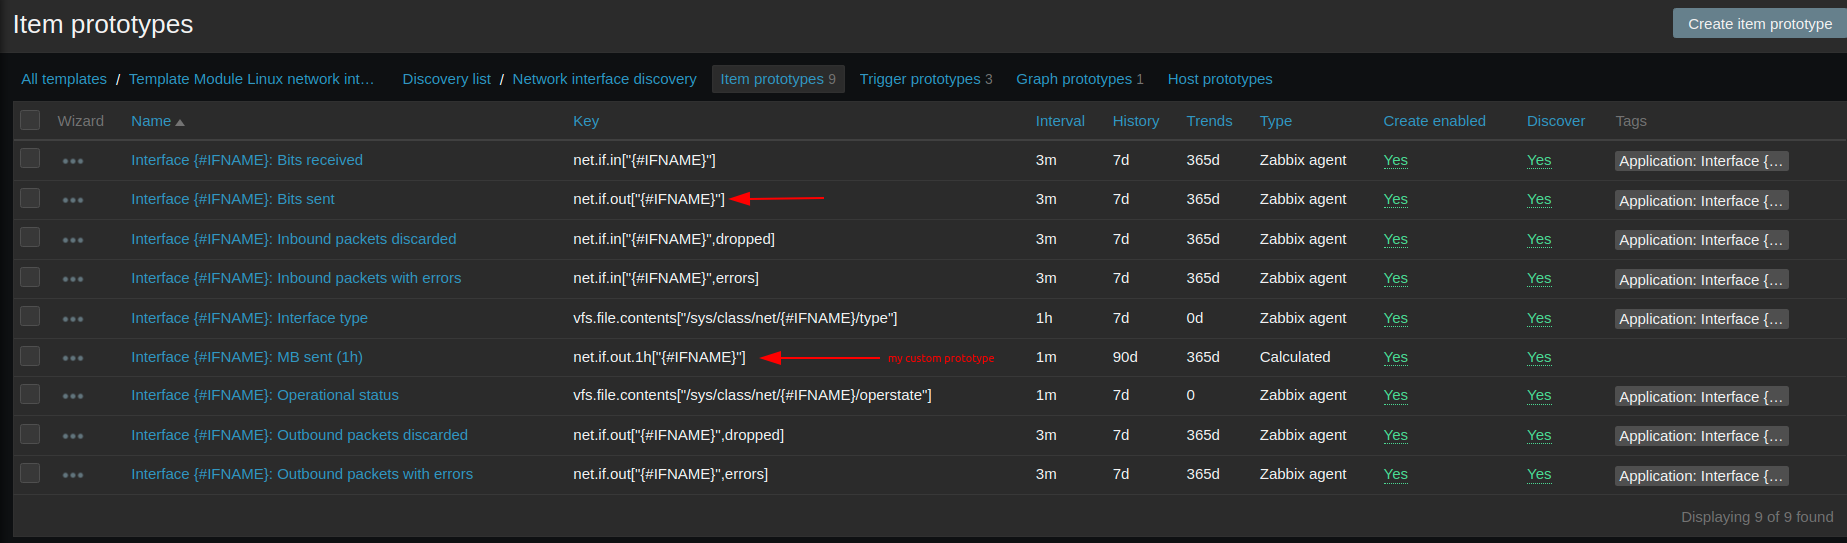This screenshot has height=543, width=1847.
Task: Open Template Module Linux network interfaces breadcrumb
Action: click(x=251, y=79)
